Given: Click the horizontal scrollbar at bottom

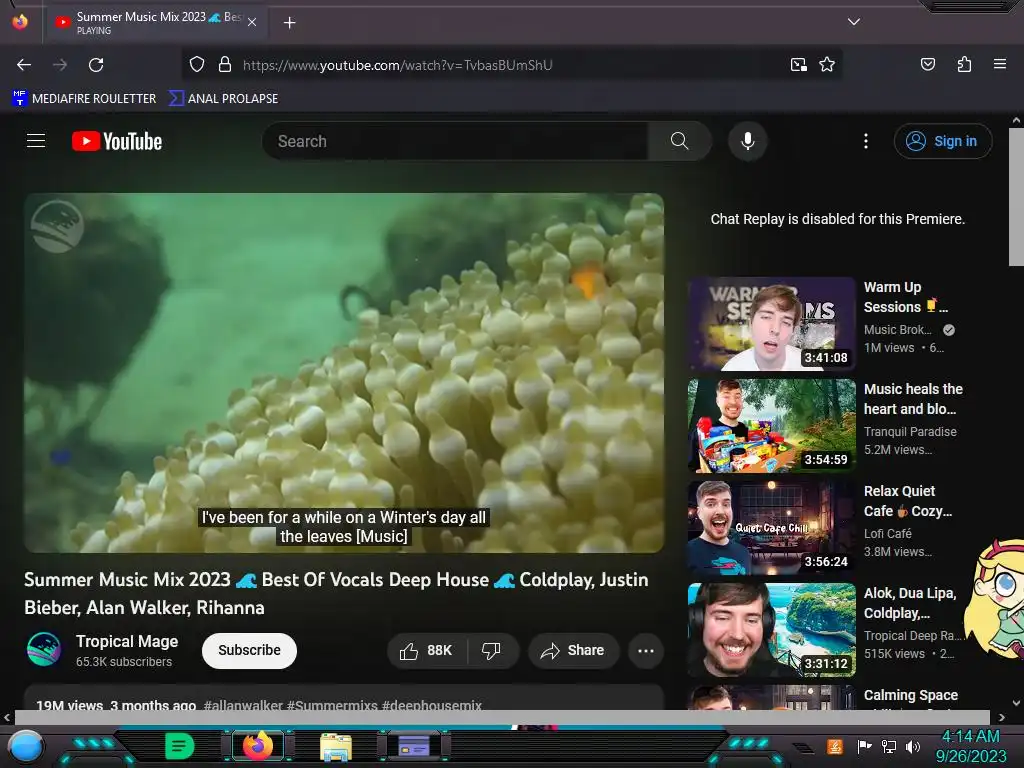Looking at the screenshot, I should pyautogui.click(x=502, y=717).
